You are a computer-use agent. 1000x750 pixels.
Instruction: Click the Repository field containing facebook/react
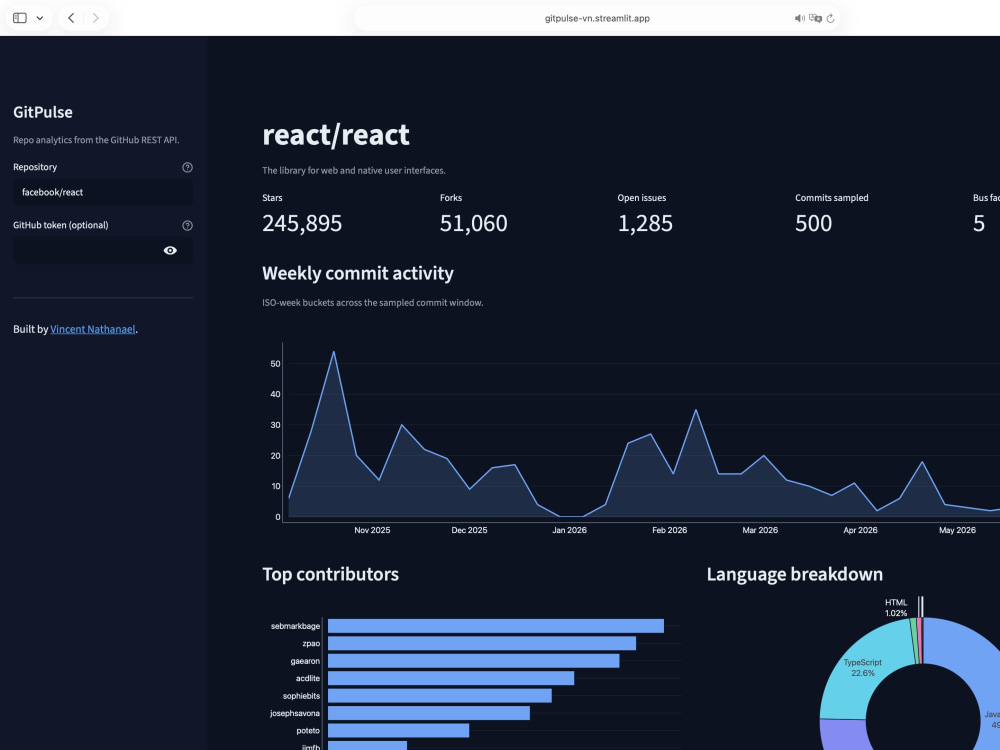coord(103,192)
